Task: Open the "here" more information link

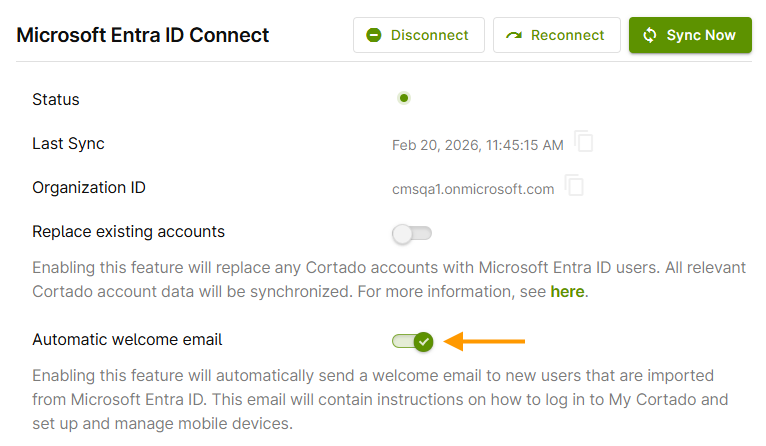Action: point(567,293)
